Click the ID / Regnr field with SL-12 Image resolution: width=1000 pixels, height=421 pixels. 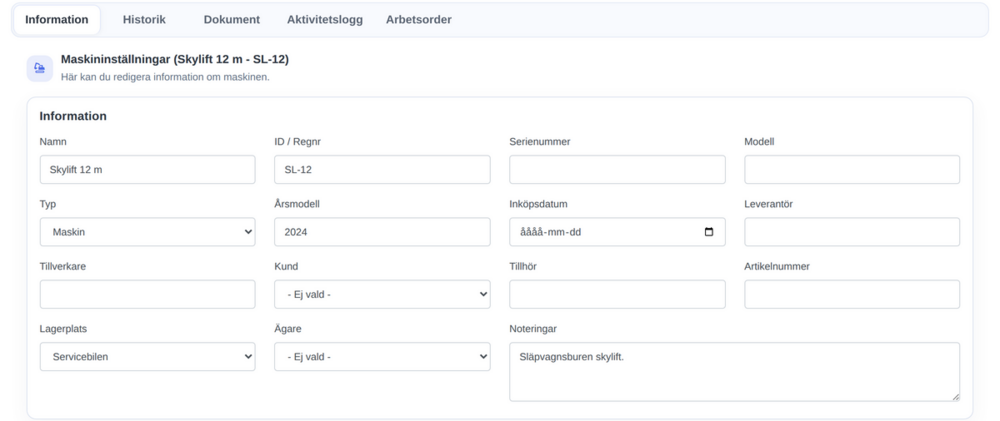pyautogui.click(x=382, y=170)
